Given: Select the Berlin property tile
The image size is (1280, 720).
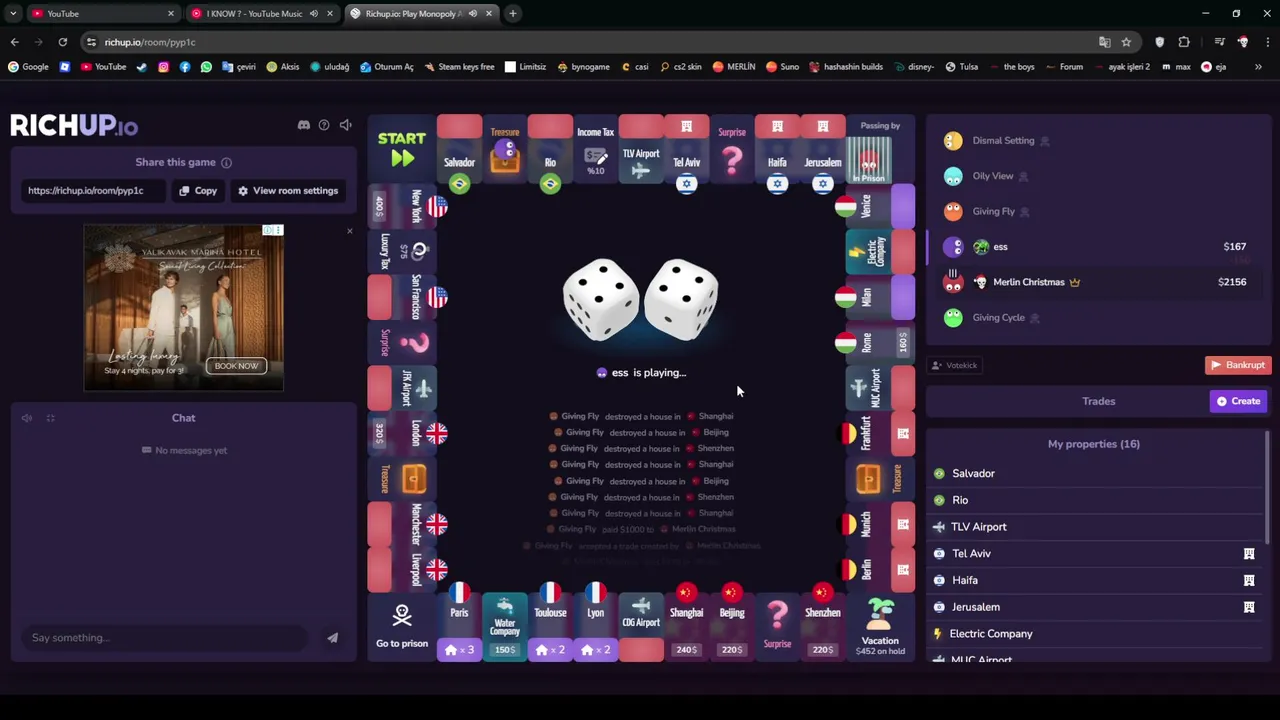Looking at the screenshot, I should (x=880, y=570).
